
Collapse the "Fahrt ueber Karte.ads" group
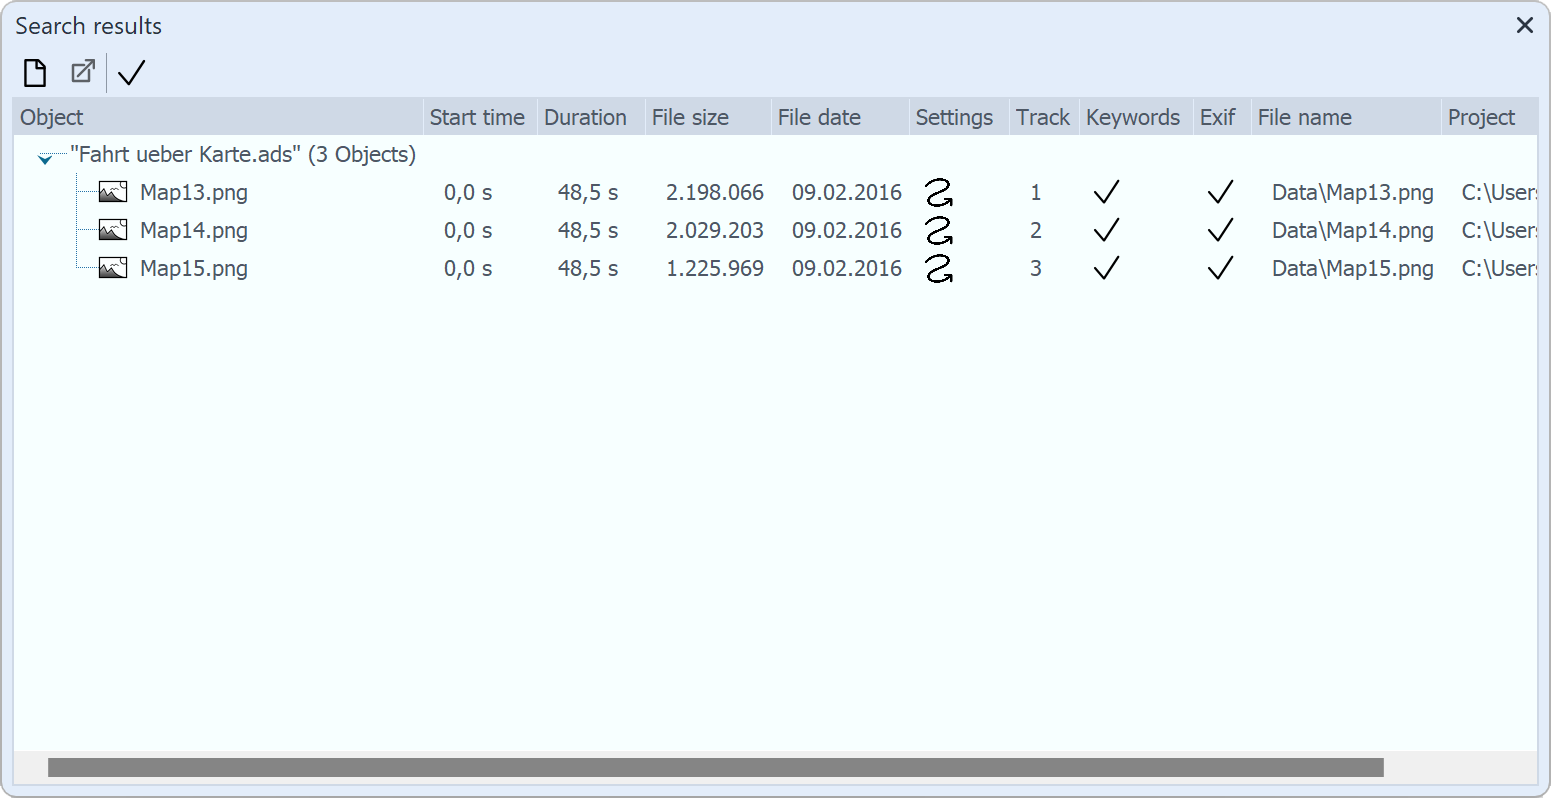45,158
